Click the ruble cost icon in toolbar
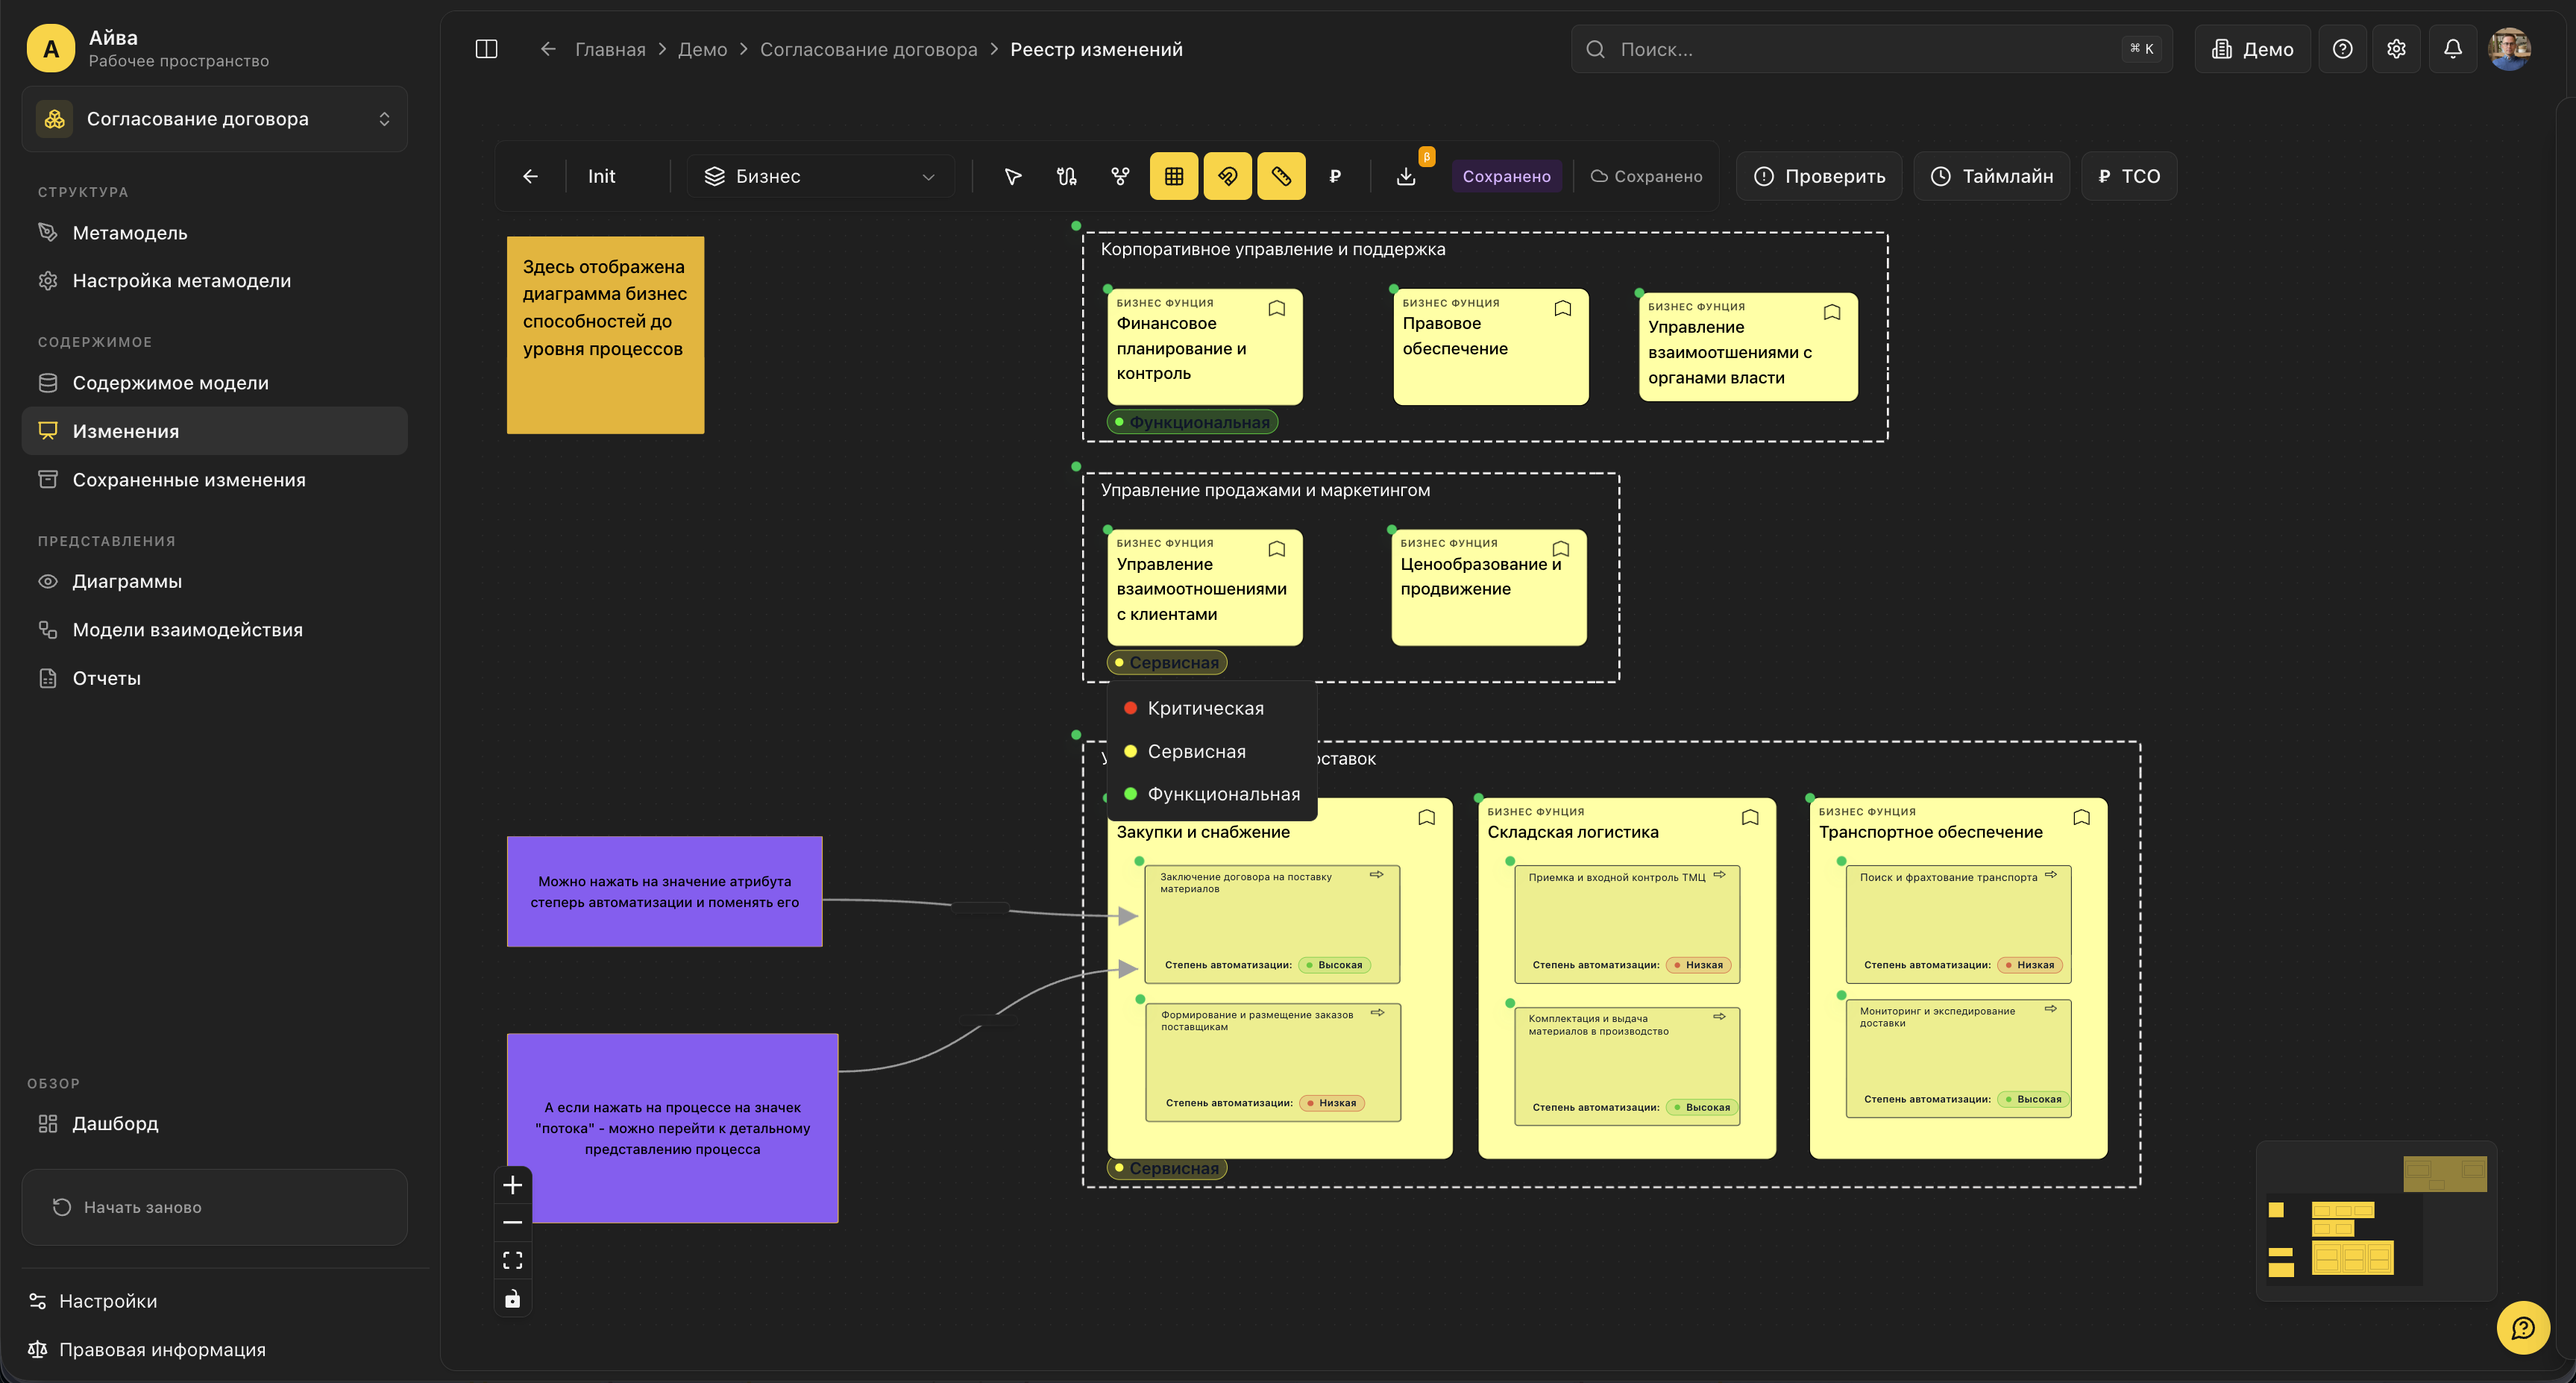Screen dimensions: 2576x1383 click(x=1334, y=176)
